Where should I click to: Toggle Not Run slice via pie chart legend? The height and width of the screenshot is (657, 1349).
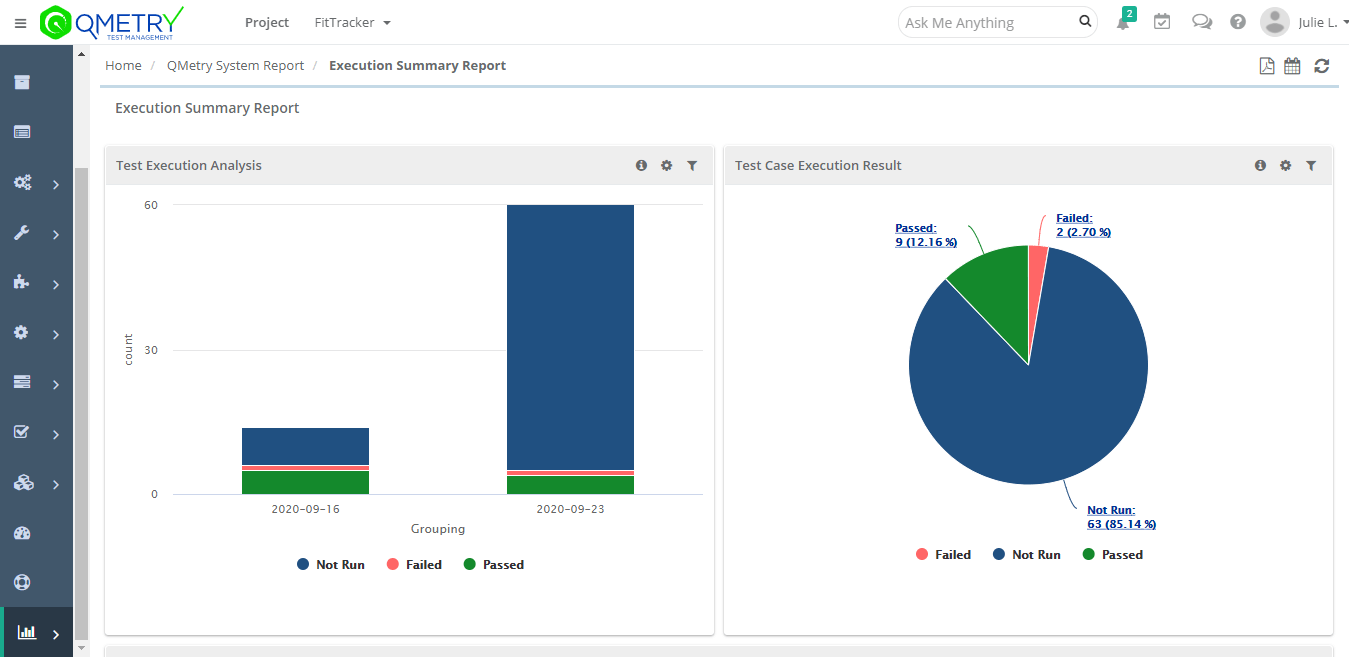(x=1026, y=554)
